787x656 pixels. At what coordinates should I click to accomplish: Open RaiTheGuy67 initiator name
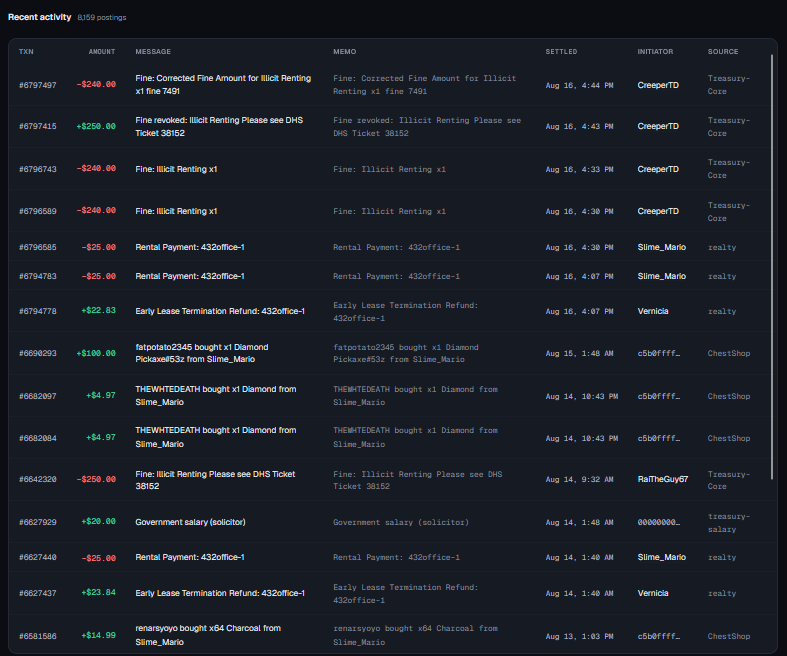click(x=663, y=479)
